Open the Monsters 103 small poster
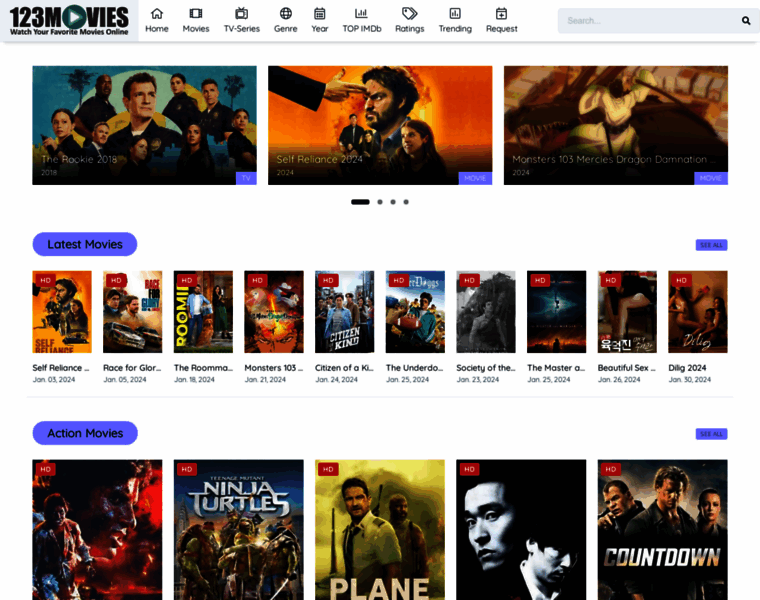The height and width of the screenshot is (600, 760). [274, 312]
